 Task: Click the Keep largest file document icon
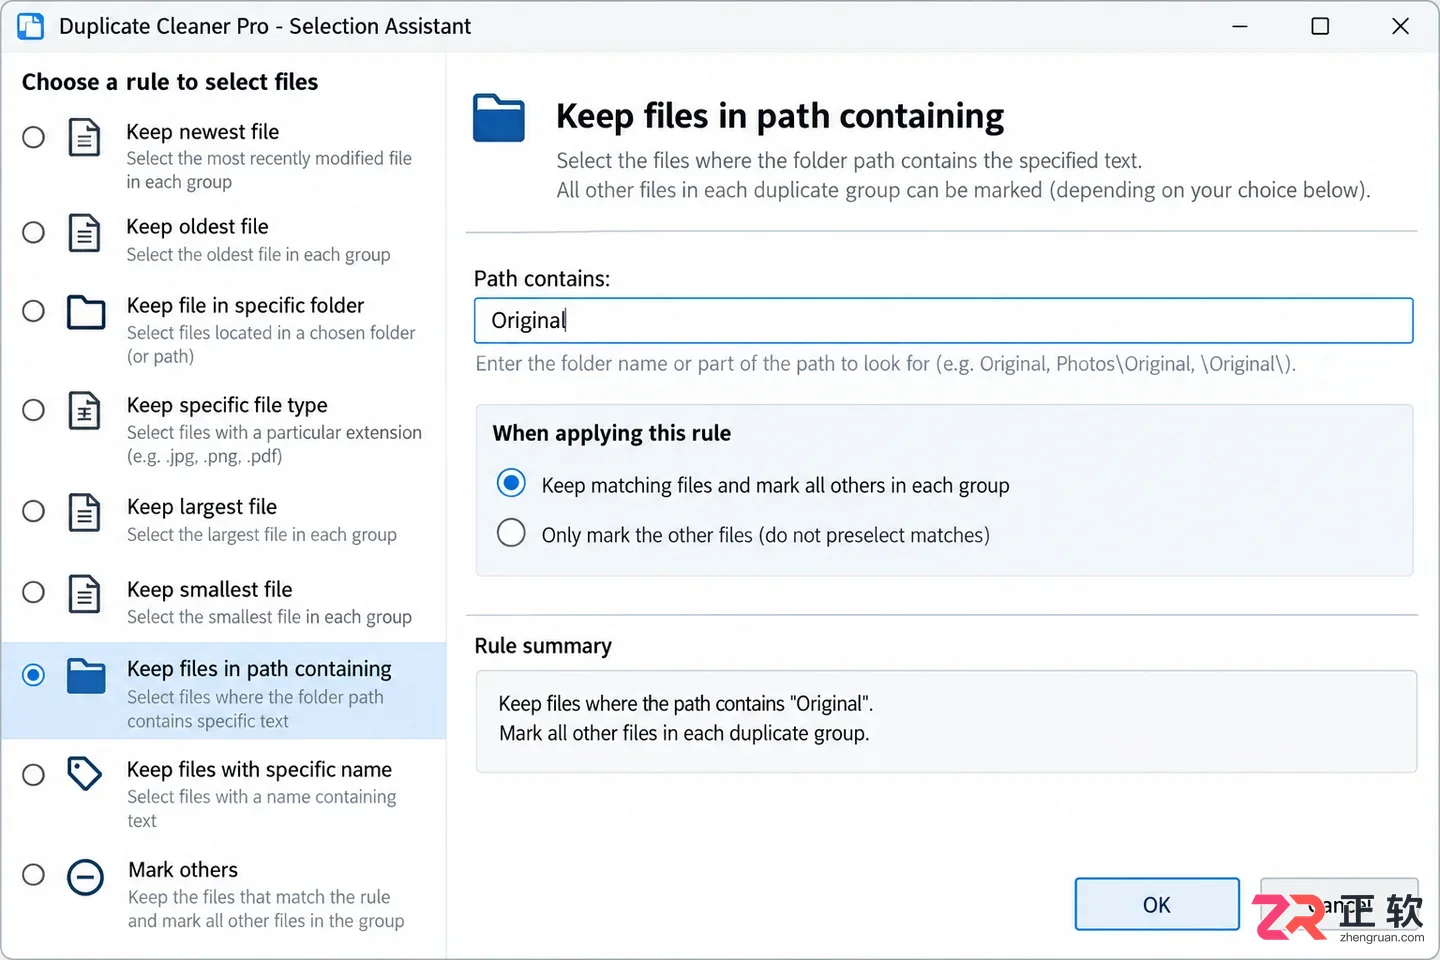click(x=84, y=512)
